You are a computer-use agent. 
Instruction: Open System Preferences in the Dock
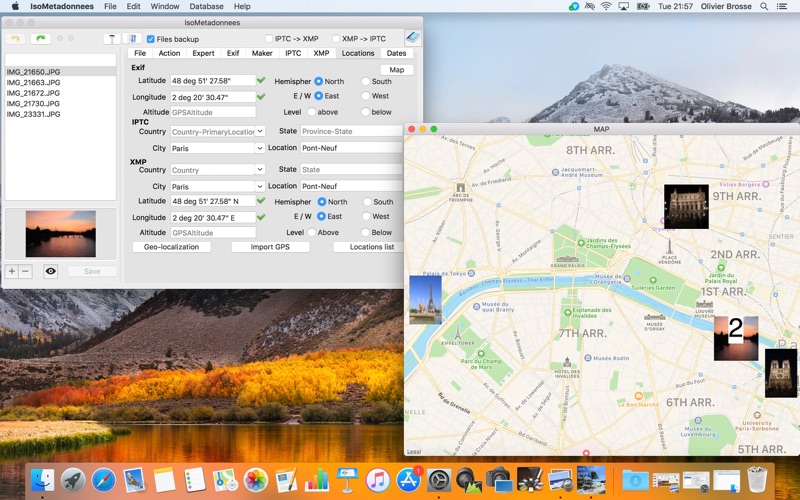click(x=439, y=480)
